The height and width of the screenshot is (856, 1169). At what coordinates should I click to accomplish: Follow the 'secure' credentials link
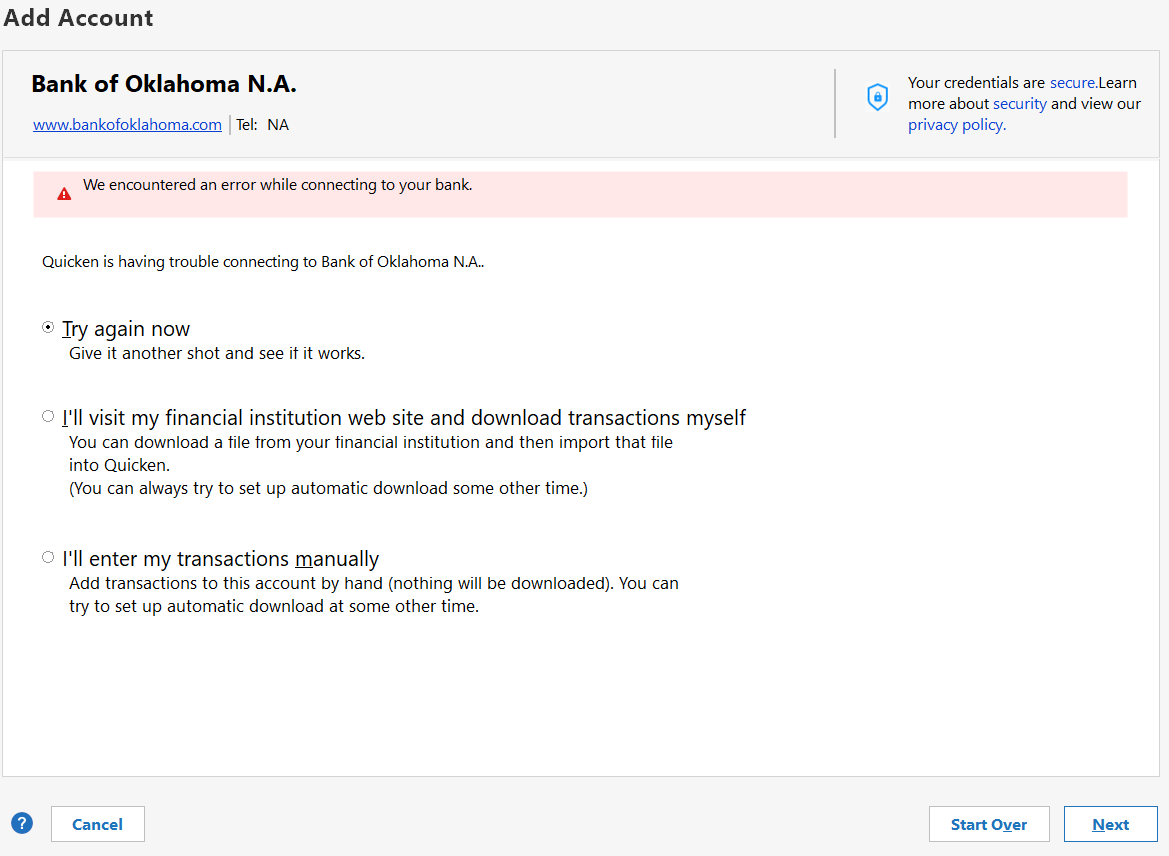1072,82
